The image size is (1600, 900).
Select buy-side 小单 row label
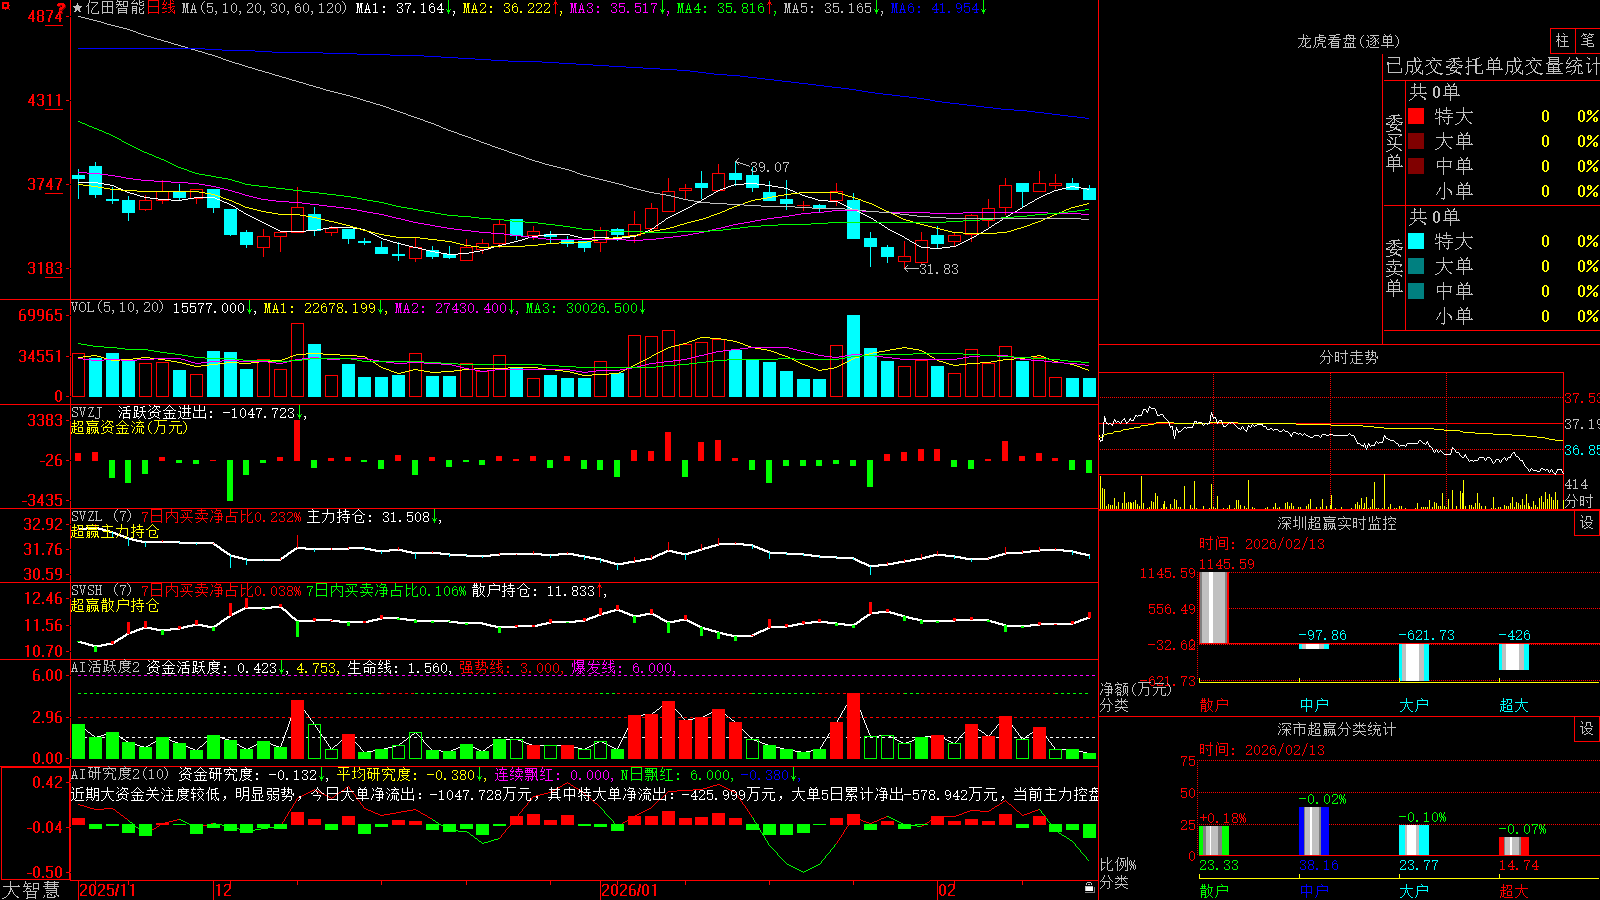pos(1454,191)
